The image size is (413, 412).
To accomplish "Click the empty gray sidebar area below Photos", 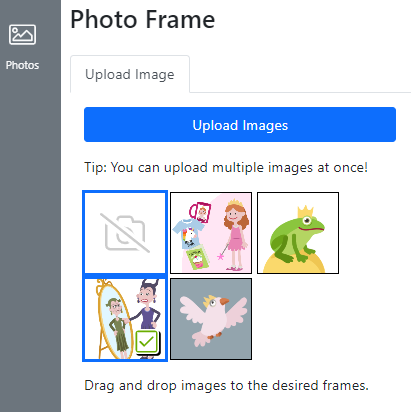I will (30, 240).
